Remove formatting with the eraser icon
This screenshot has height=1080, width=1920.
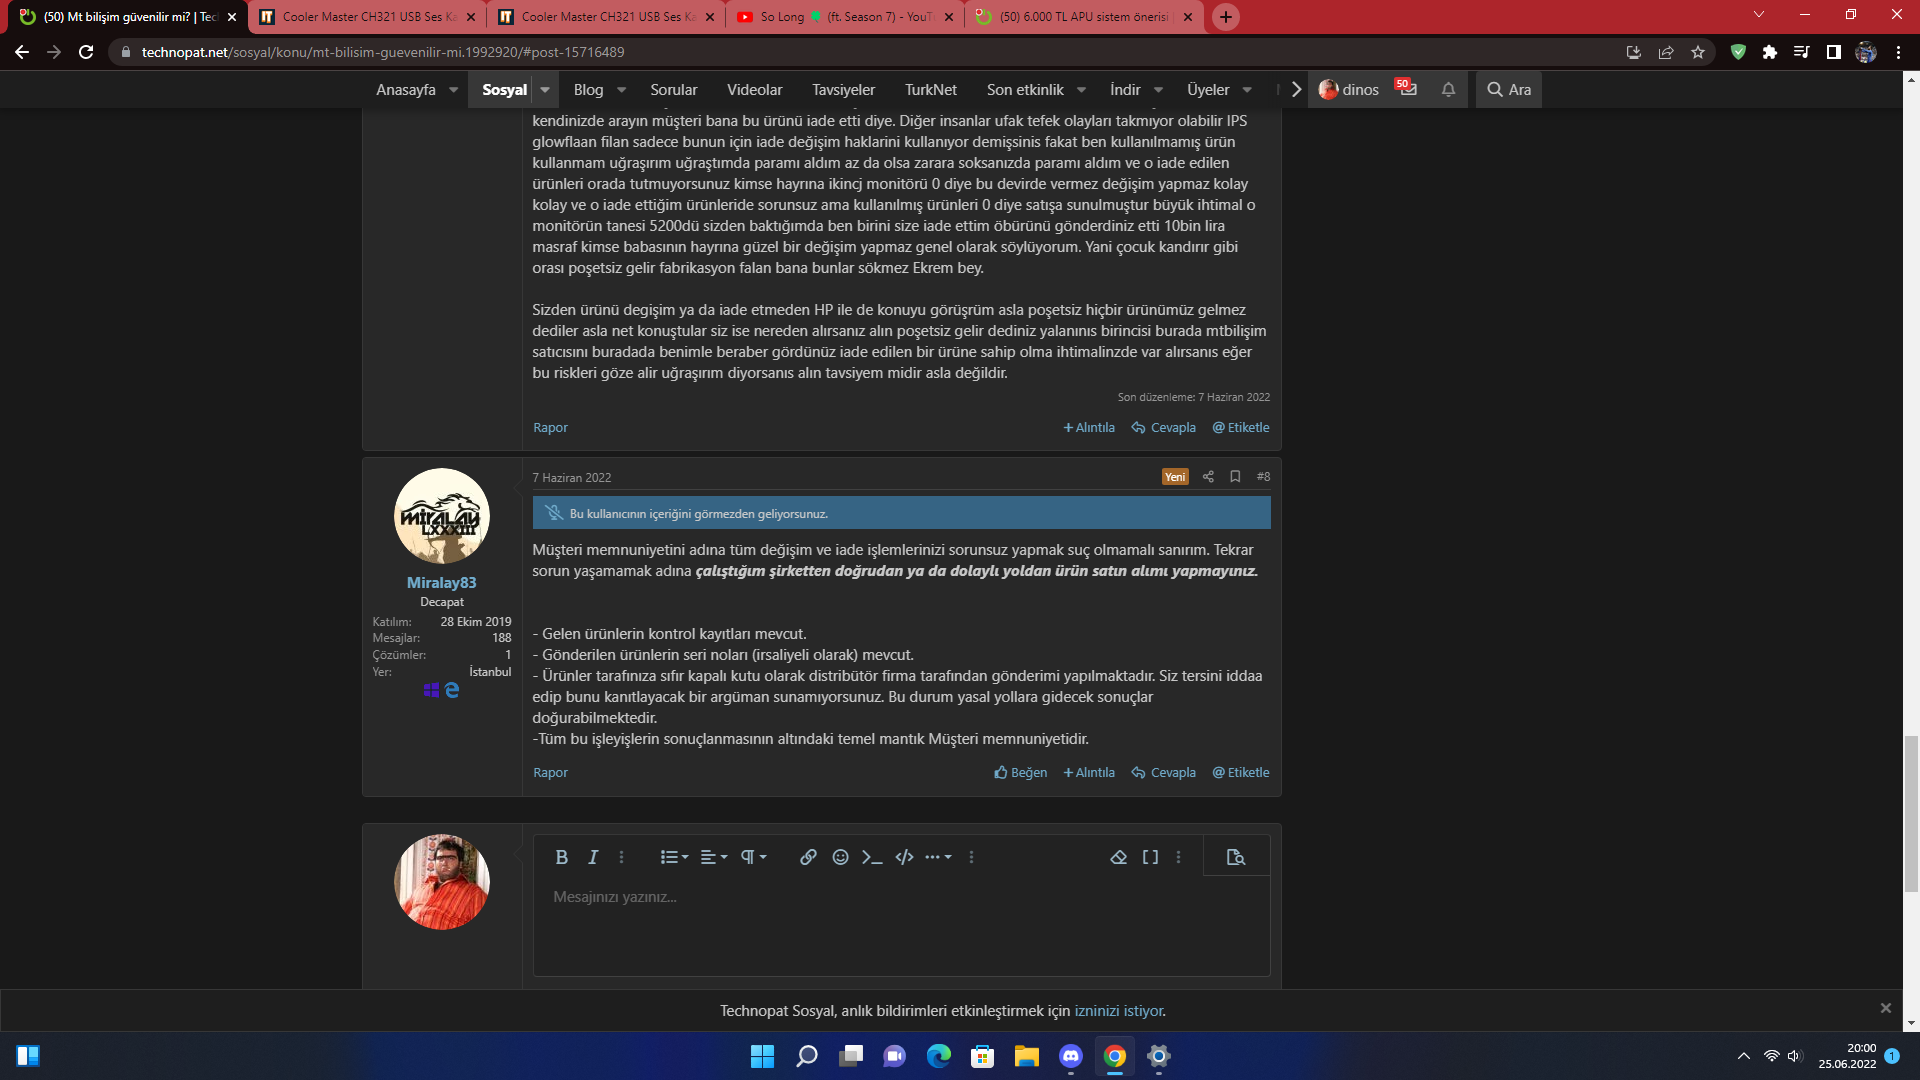1119,857
